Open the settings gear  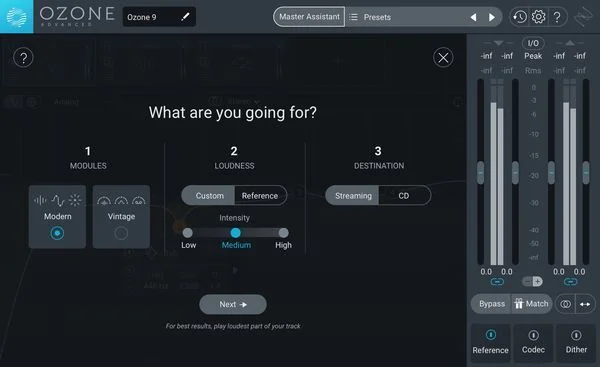point(538,17)
